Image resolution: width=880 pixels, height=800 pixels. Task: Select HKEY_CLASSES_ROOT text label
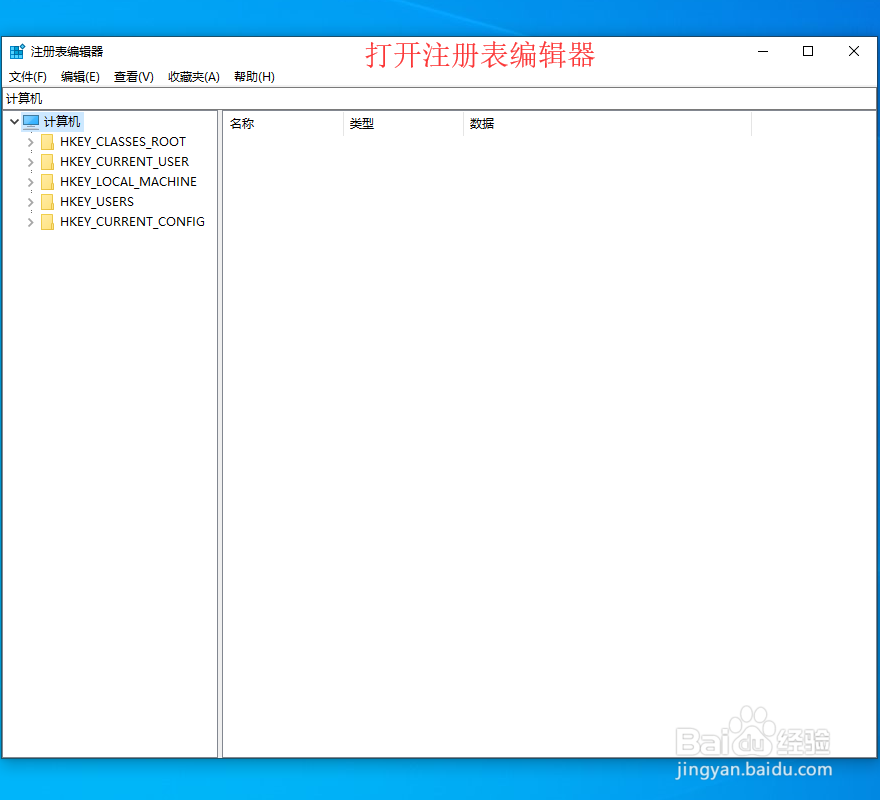click(123, 142)
